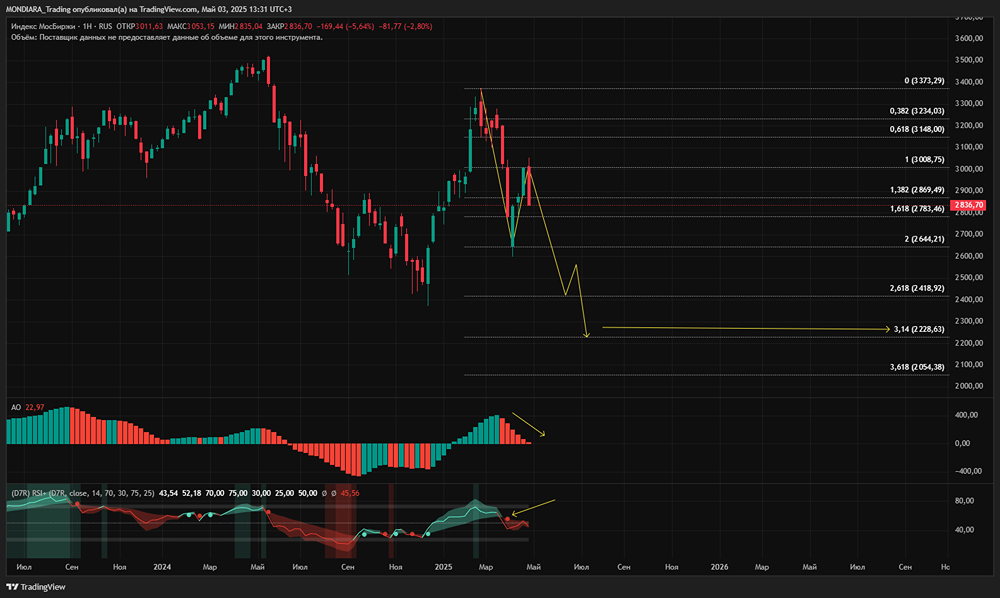This screenshot has width=1000, height=598.
Task: Click the 2500,00 price axis label
Action: click(x=968, y=277)
